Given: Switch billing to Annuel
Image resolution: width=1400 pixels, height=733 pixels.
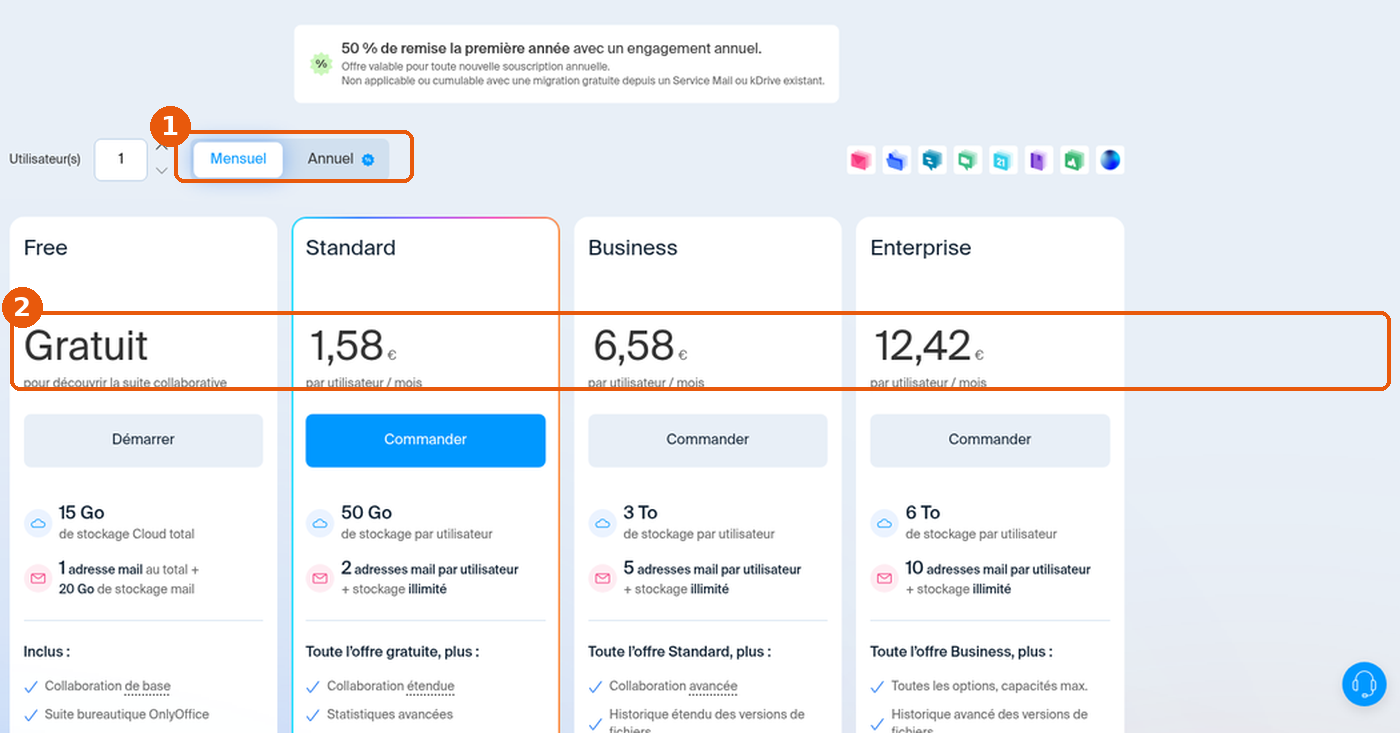Looking at the screenshot, I should (x=340, y=159).
